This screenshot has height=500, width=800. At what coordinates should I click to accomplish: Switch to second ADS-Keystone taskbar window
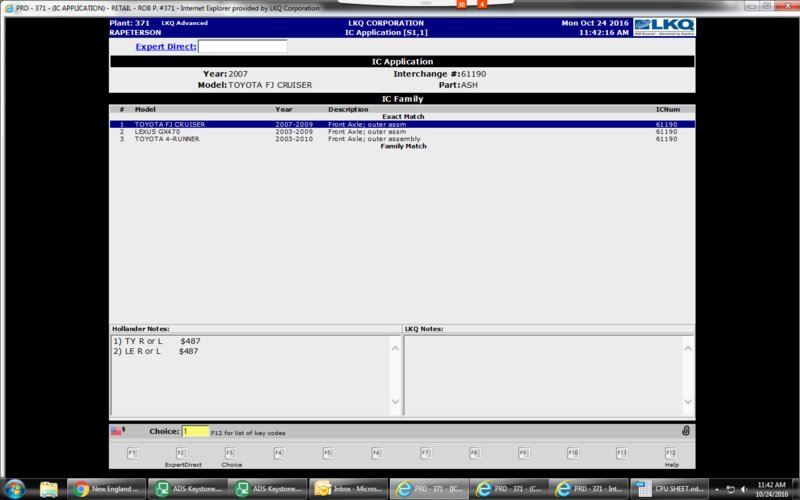tap(267, 489)
